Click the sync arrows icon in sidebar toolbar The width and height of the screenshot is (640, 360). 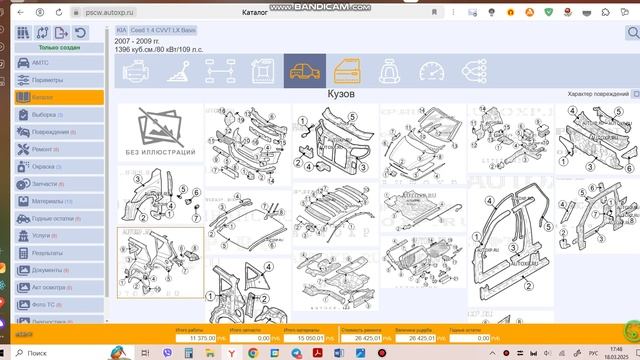point(42,33)
